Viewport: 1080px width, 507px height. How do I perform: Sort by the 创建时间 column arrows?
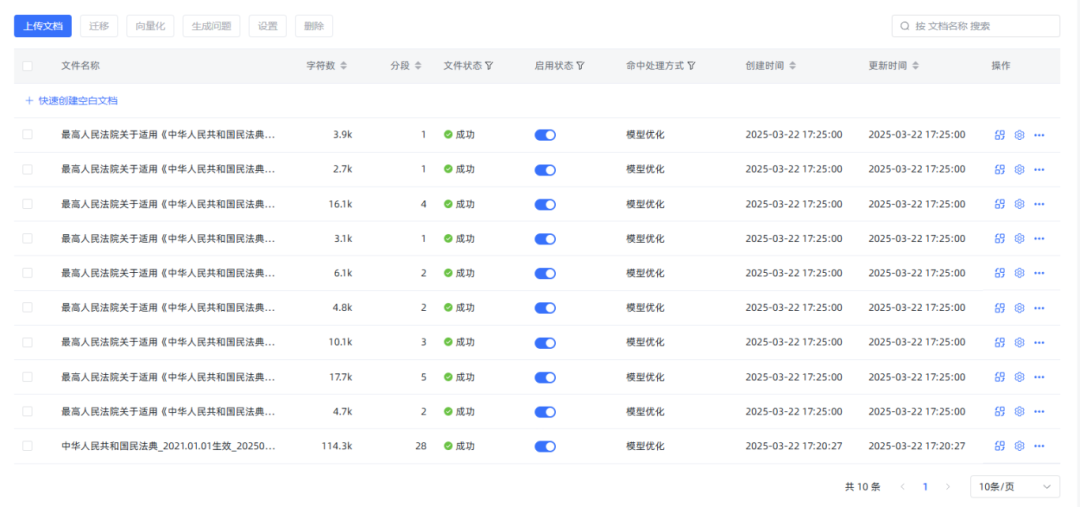pyautogui.click(x=792, y=65)
